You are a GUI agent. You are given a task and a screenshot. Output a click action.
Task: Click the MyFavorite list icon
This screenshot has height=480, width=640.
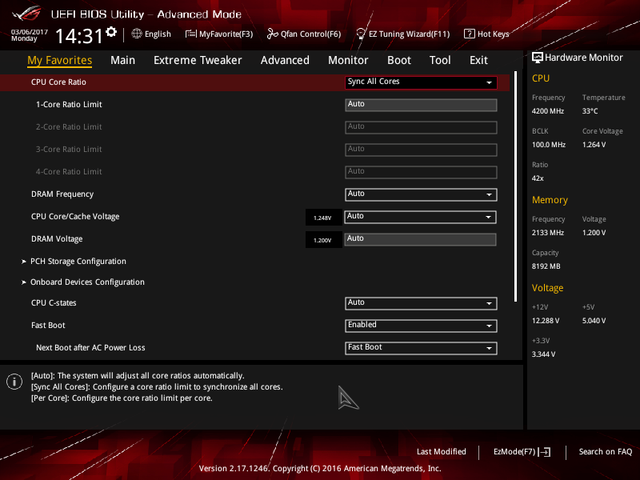coord(191,34)
